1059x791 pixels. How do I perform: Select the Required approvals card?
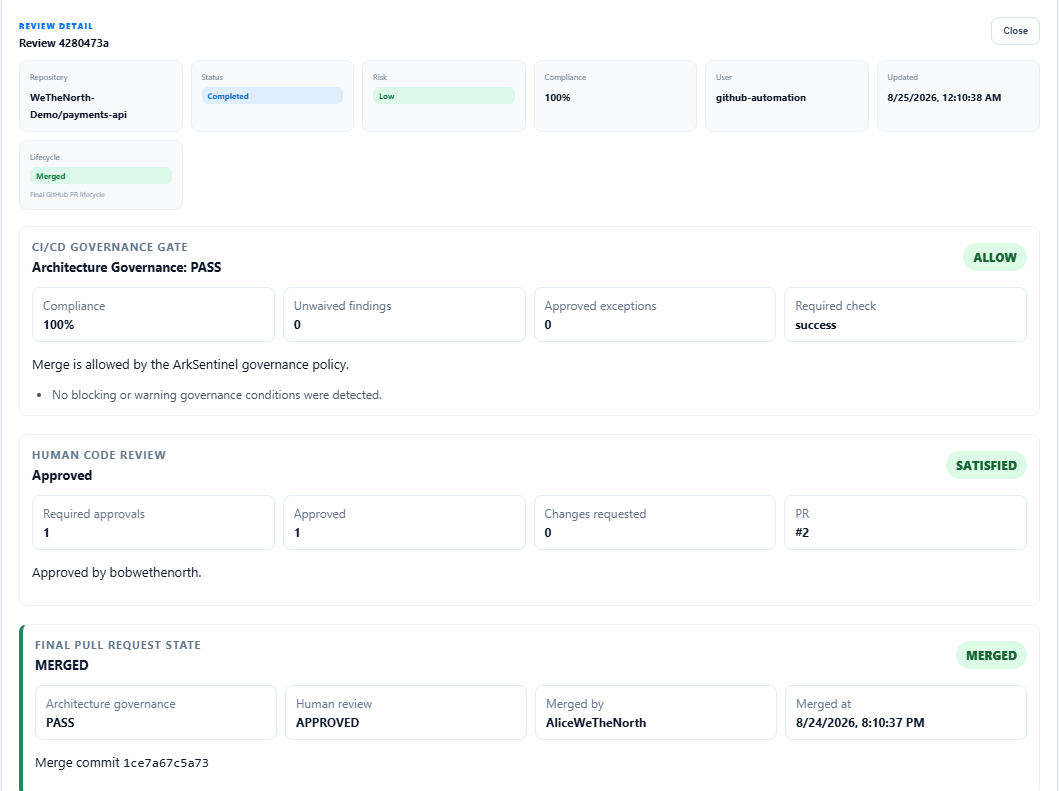(x=153, y=523)
